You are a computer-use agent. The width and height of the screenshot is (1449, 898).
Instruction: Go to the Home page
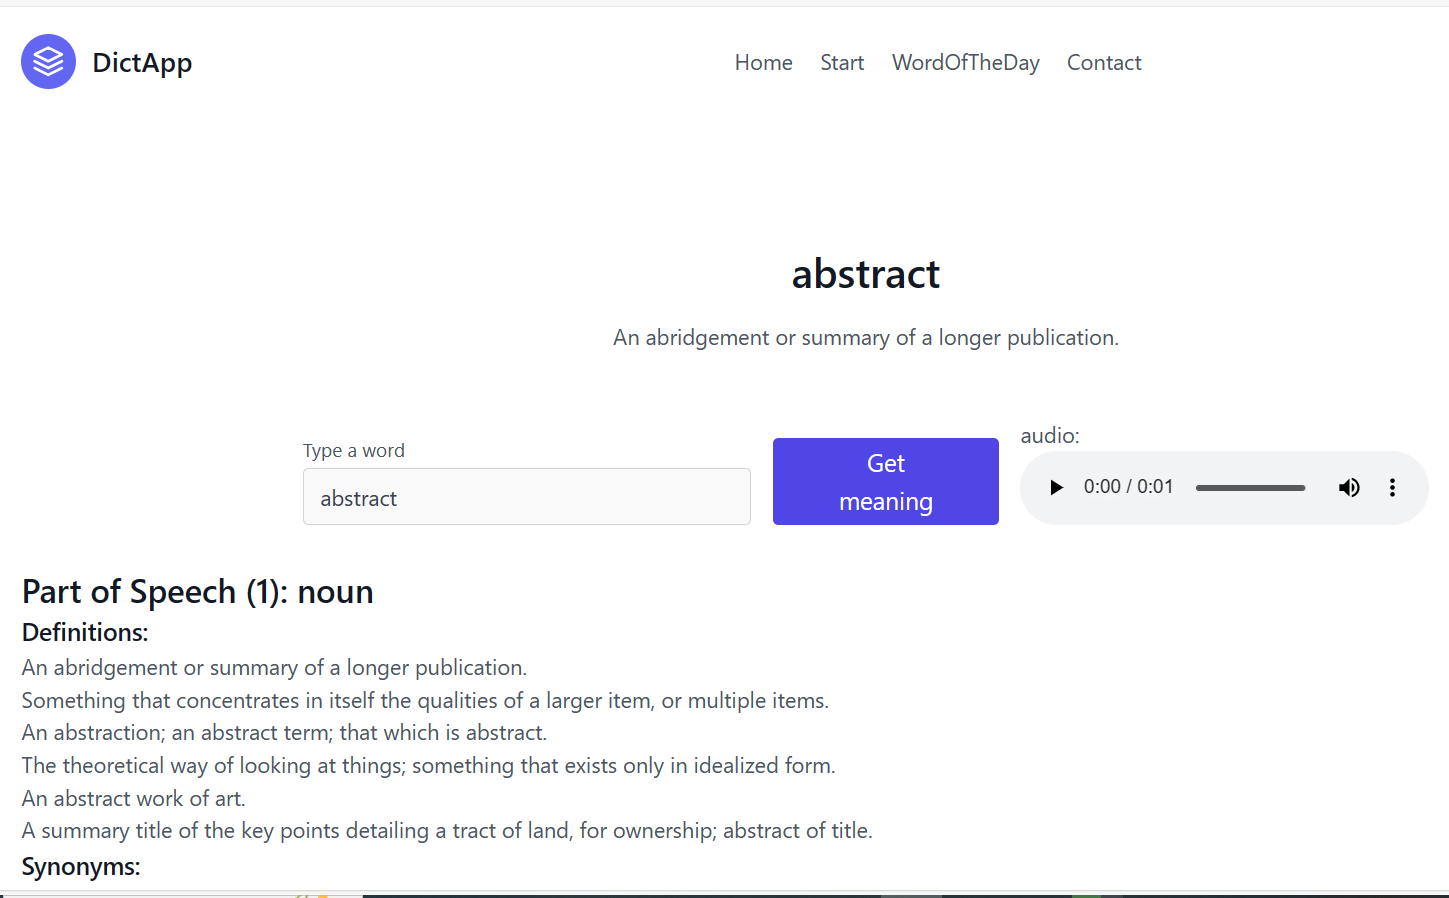tap(763, 63)
